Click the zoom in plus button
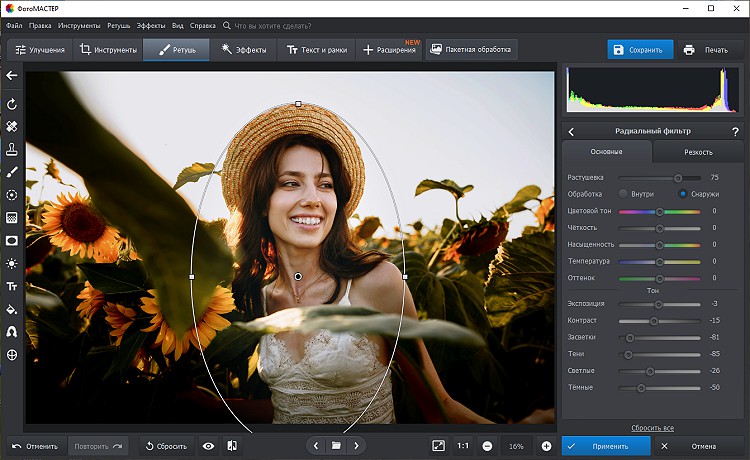 coord(546,446)
